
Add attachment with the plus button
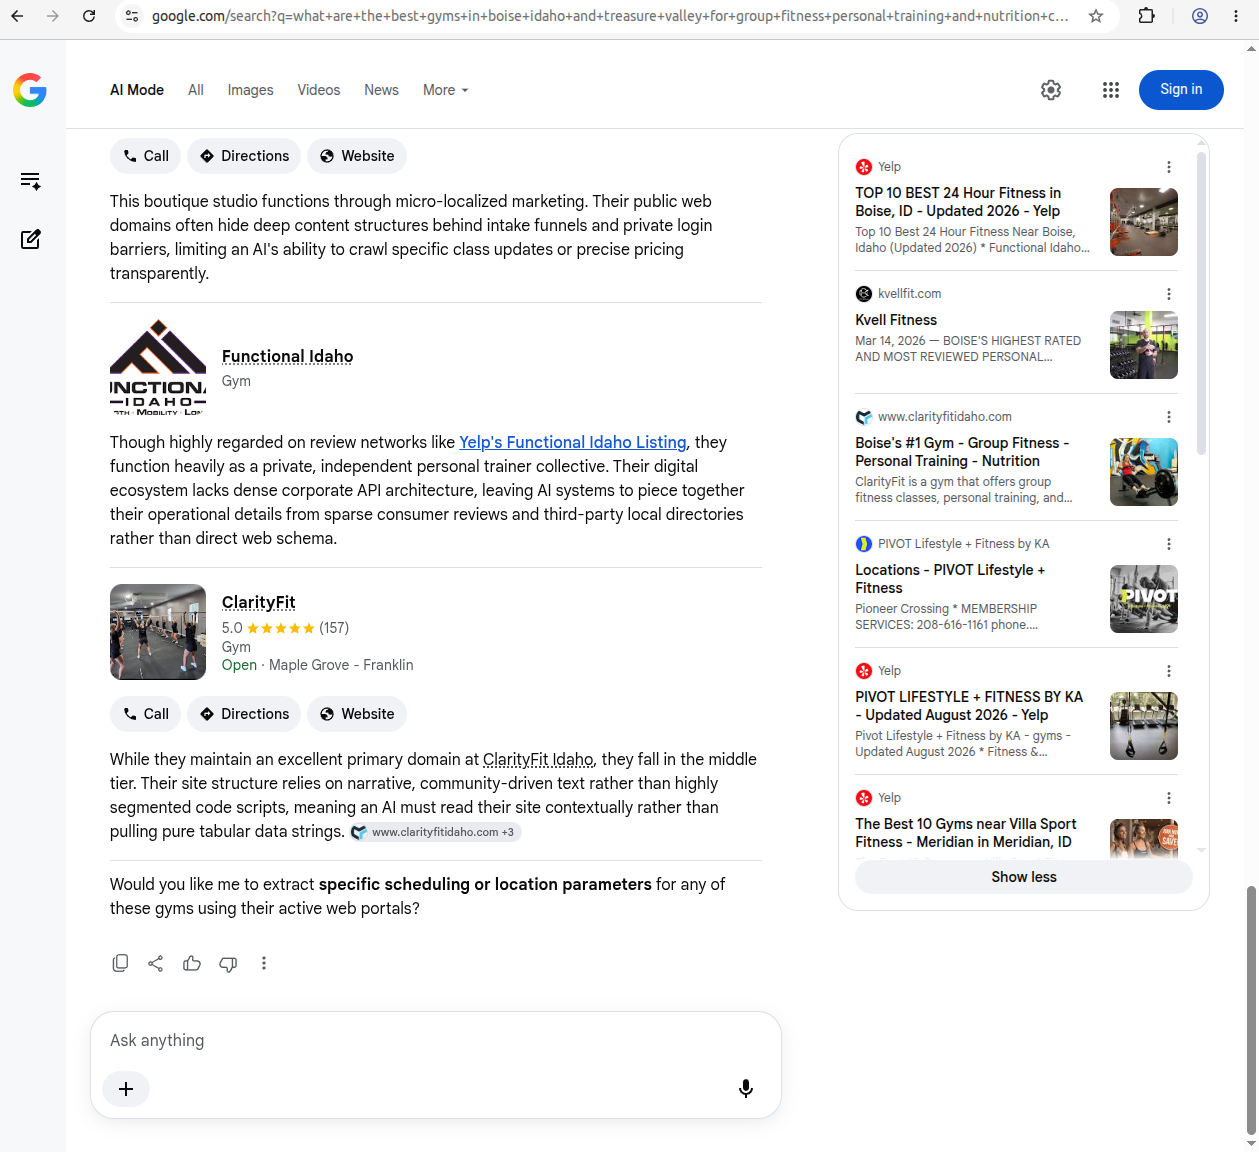(126, 1089)
